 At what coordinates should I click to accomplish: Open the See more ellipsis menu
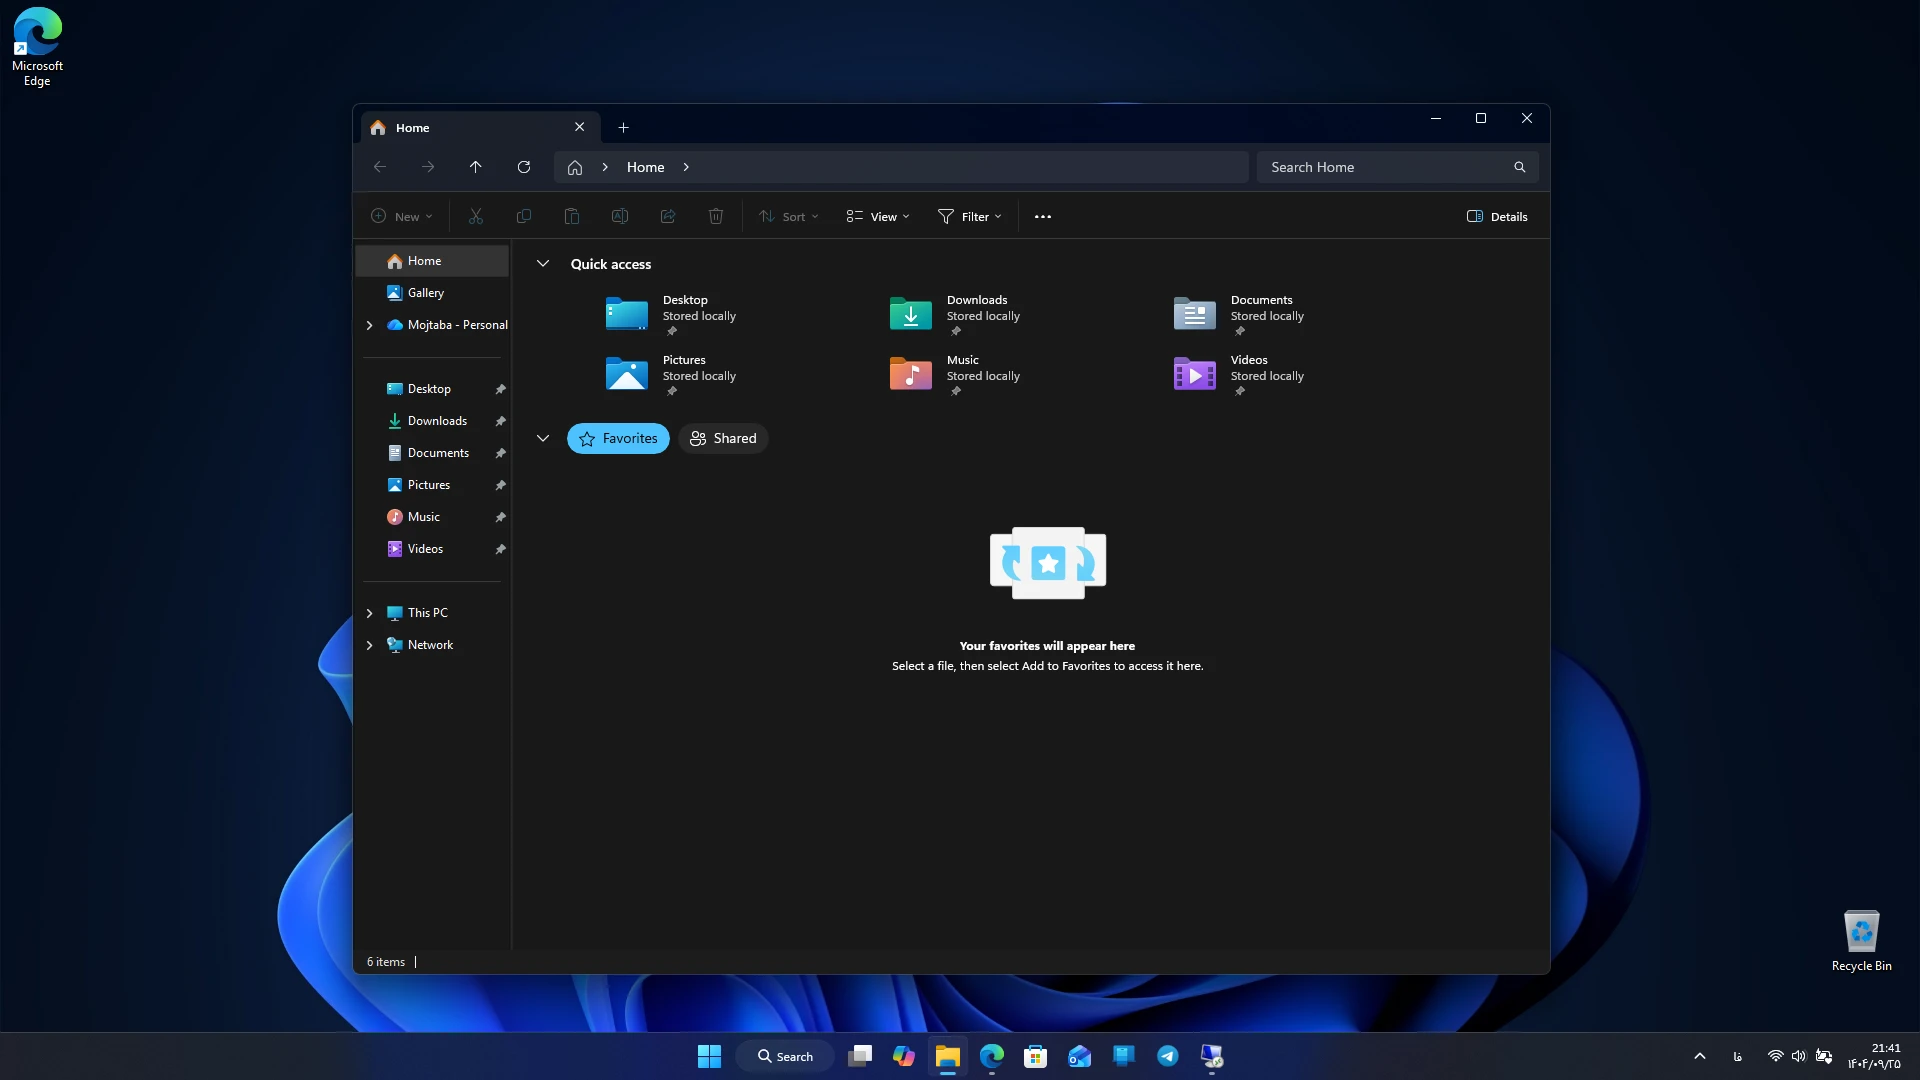coord(1043,216)
